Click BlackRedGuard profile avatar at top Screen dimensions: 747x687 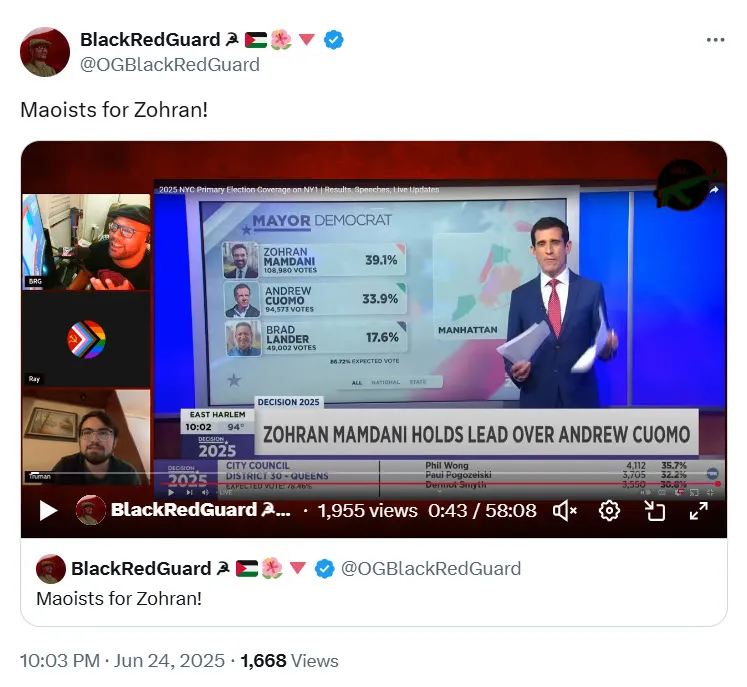pos(45,52)
